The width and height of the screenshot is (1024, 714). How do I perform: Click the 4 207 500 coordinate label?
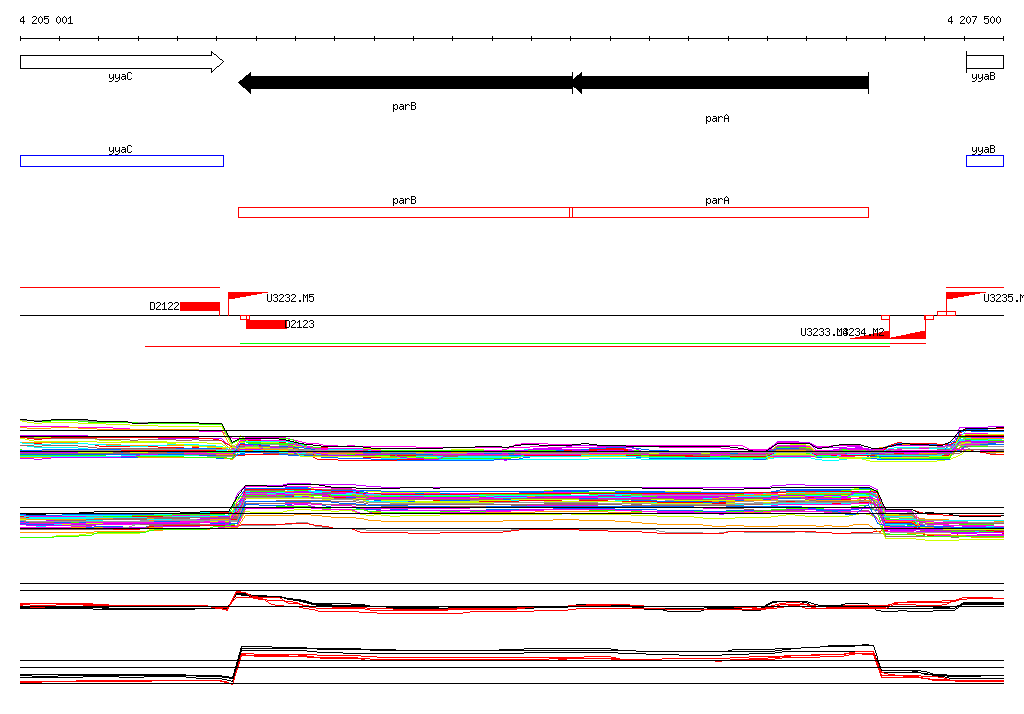pyautogui.click(x=974, y=20)
